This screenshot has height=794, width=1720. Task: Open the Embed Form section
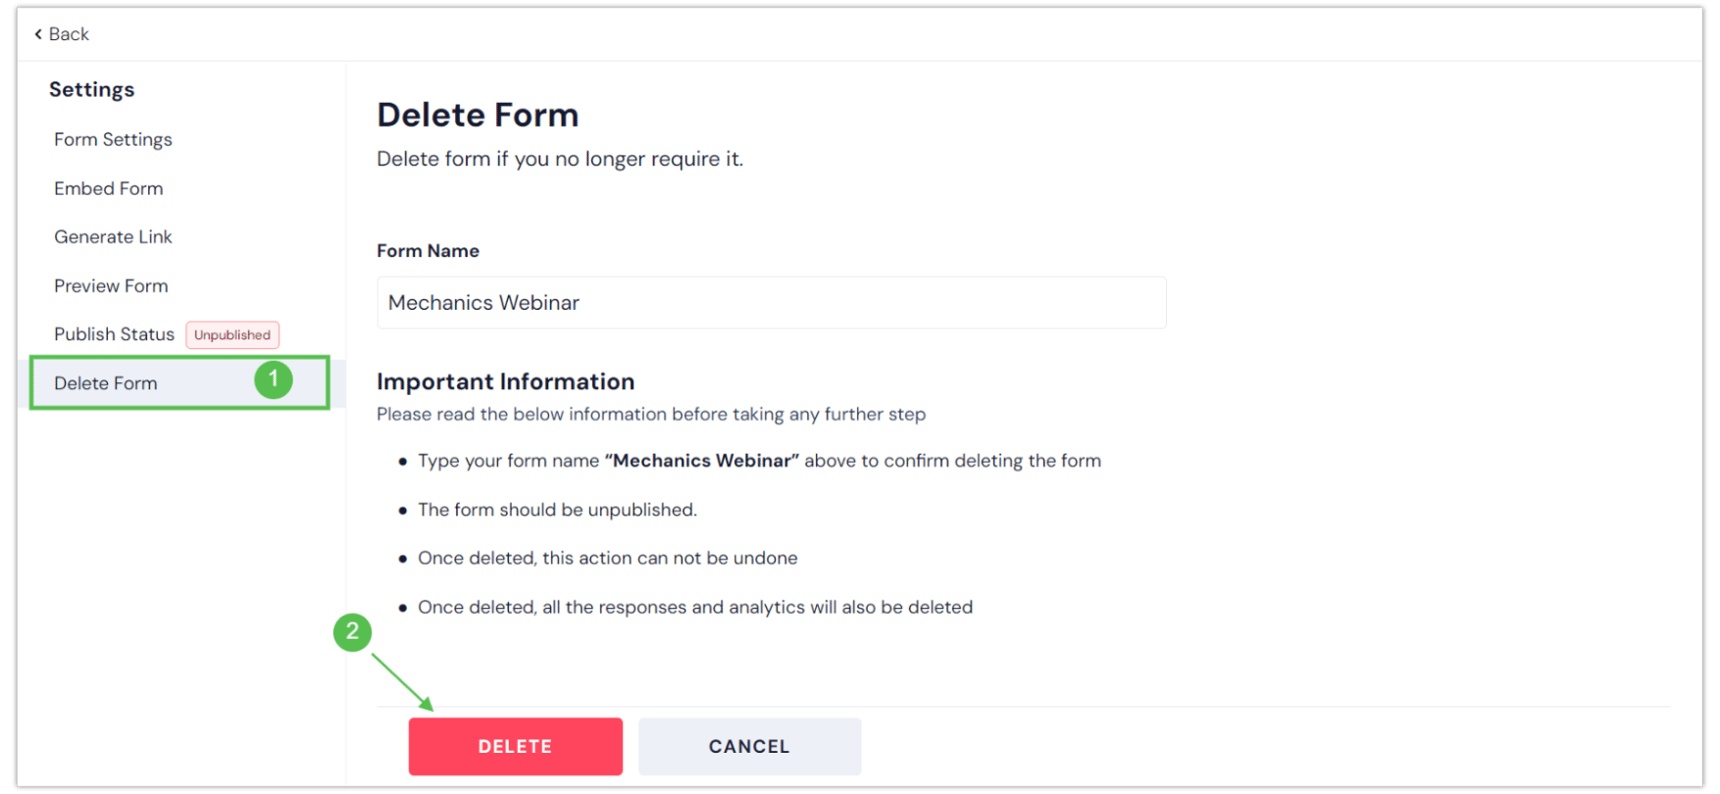(108, 188)
